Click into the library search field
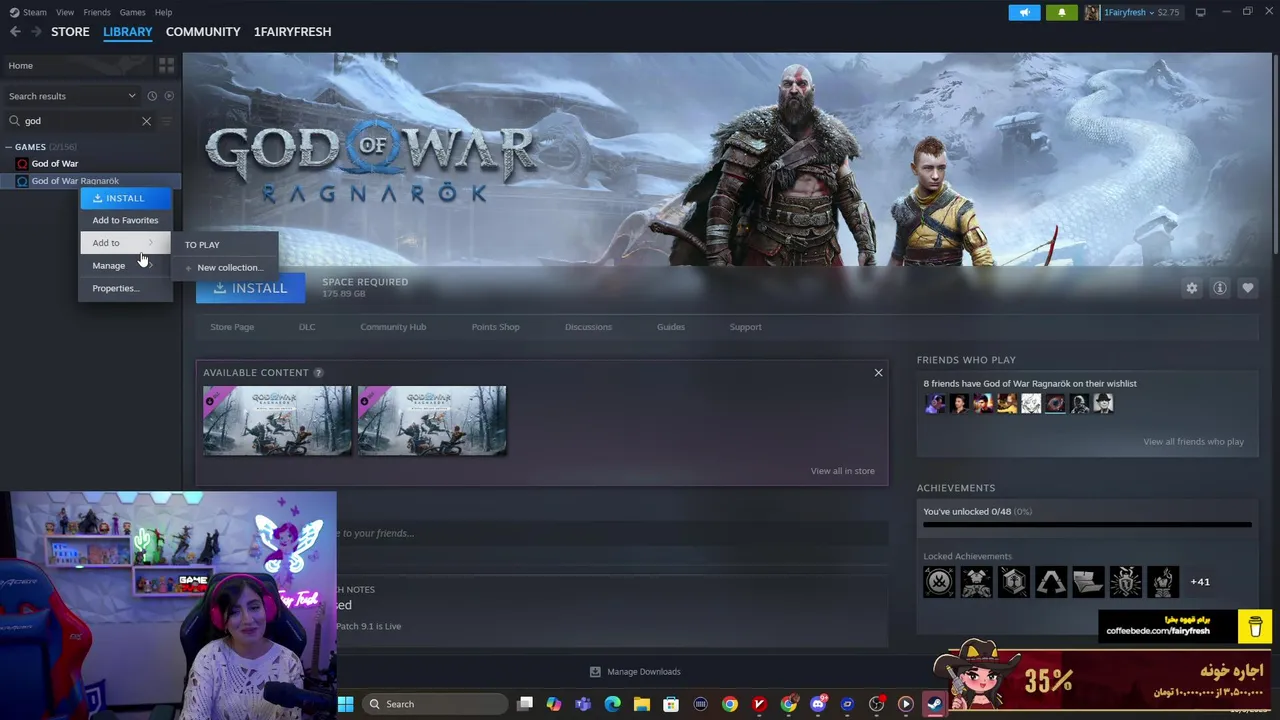Viewport: 1280px width, 720px height. tap(80, 121)
